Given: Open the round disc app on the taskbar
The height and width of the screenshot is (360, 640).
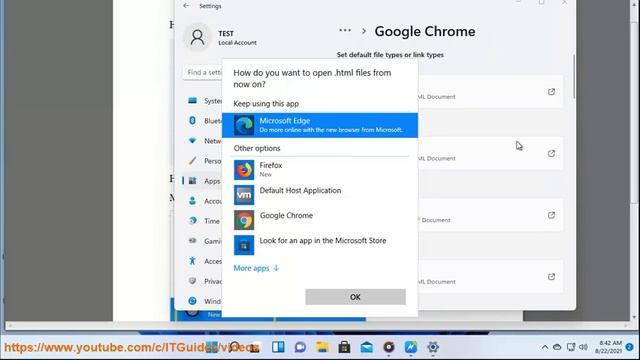Looking at the screenshot, I should coord(389,347).
